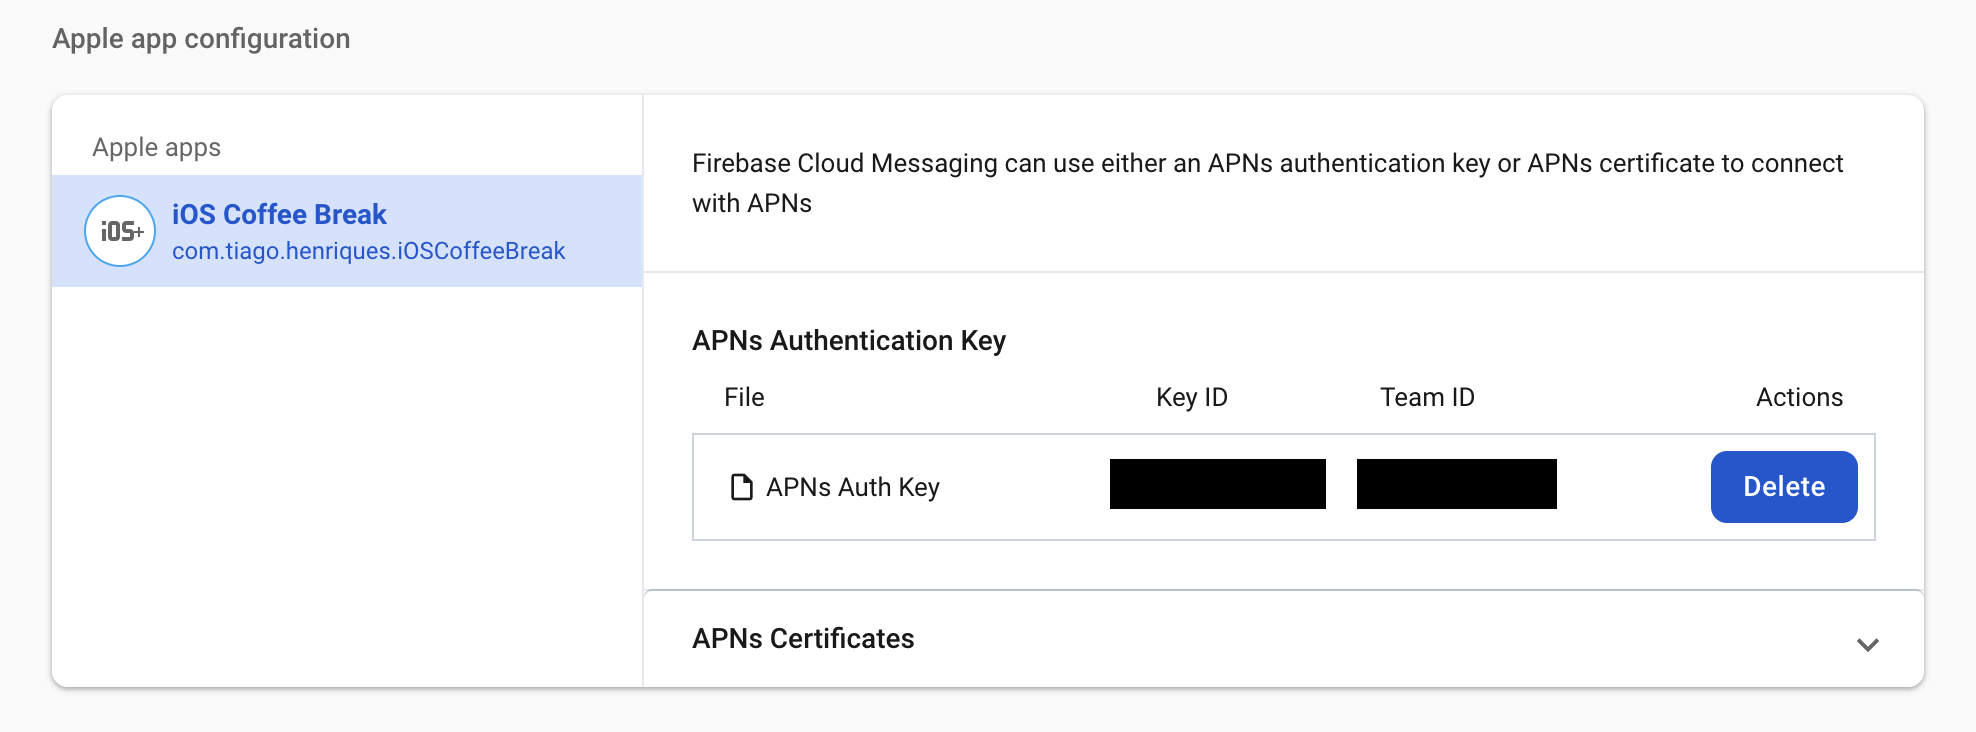Click the Actions column header
The height and width of the screenshot is (732, 1976).
coord(1799,397)
